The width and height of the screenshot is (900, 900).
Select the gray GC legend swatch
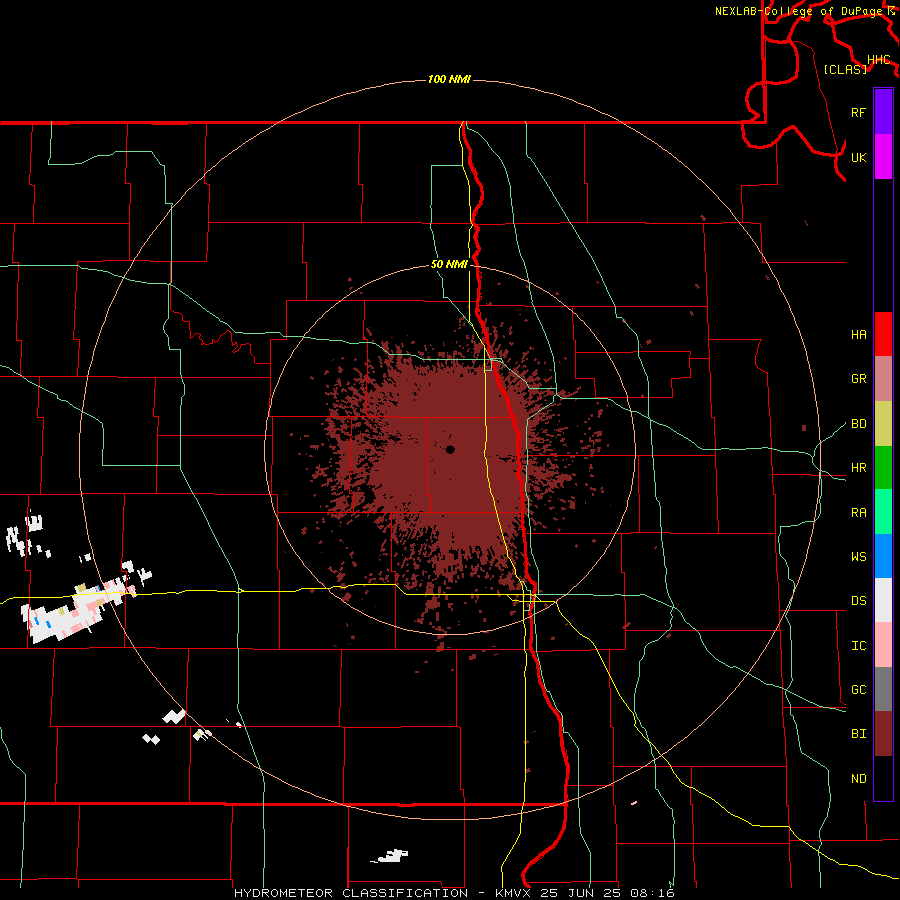coord(883,689)
